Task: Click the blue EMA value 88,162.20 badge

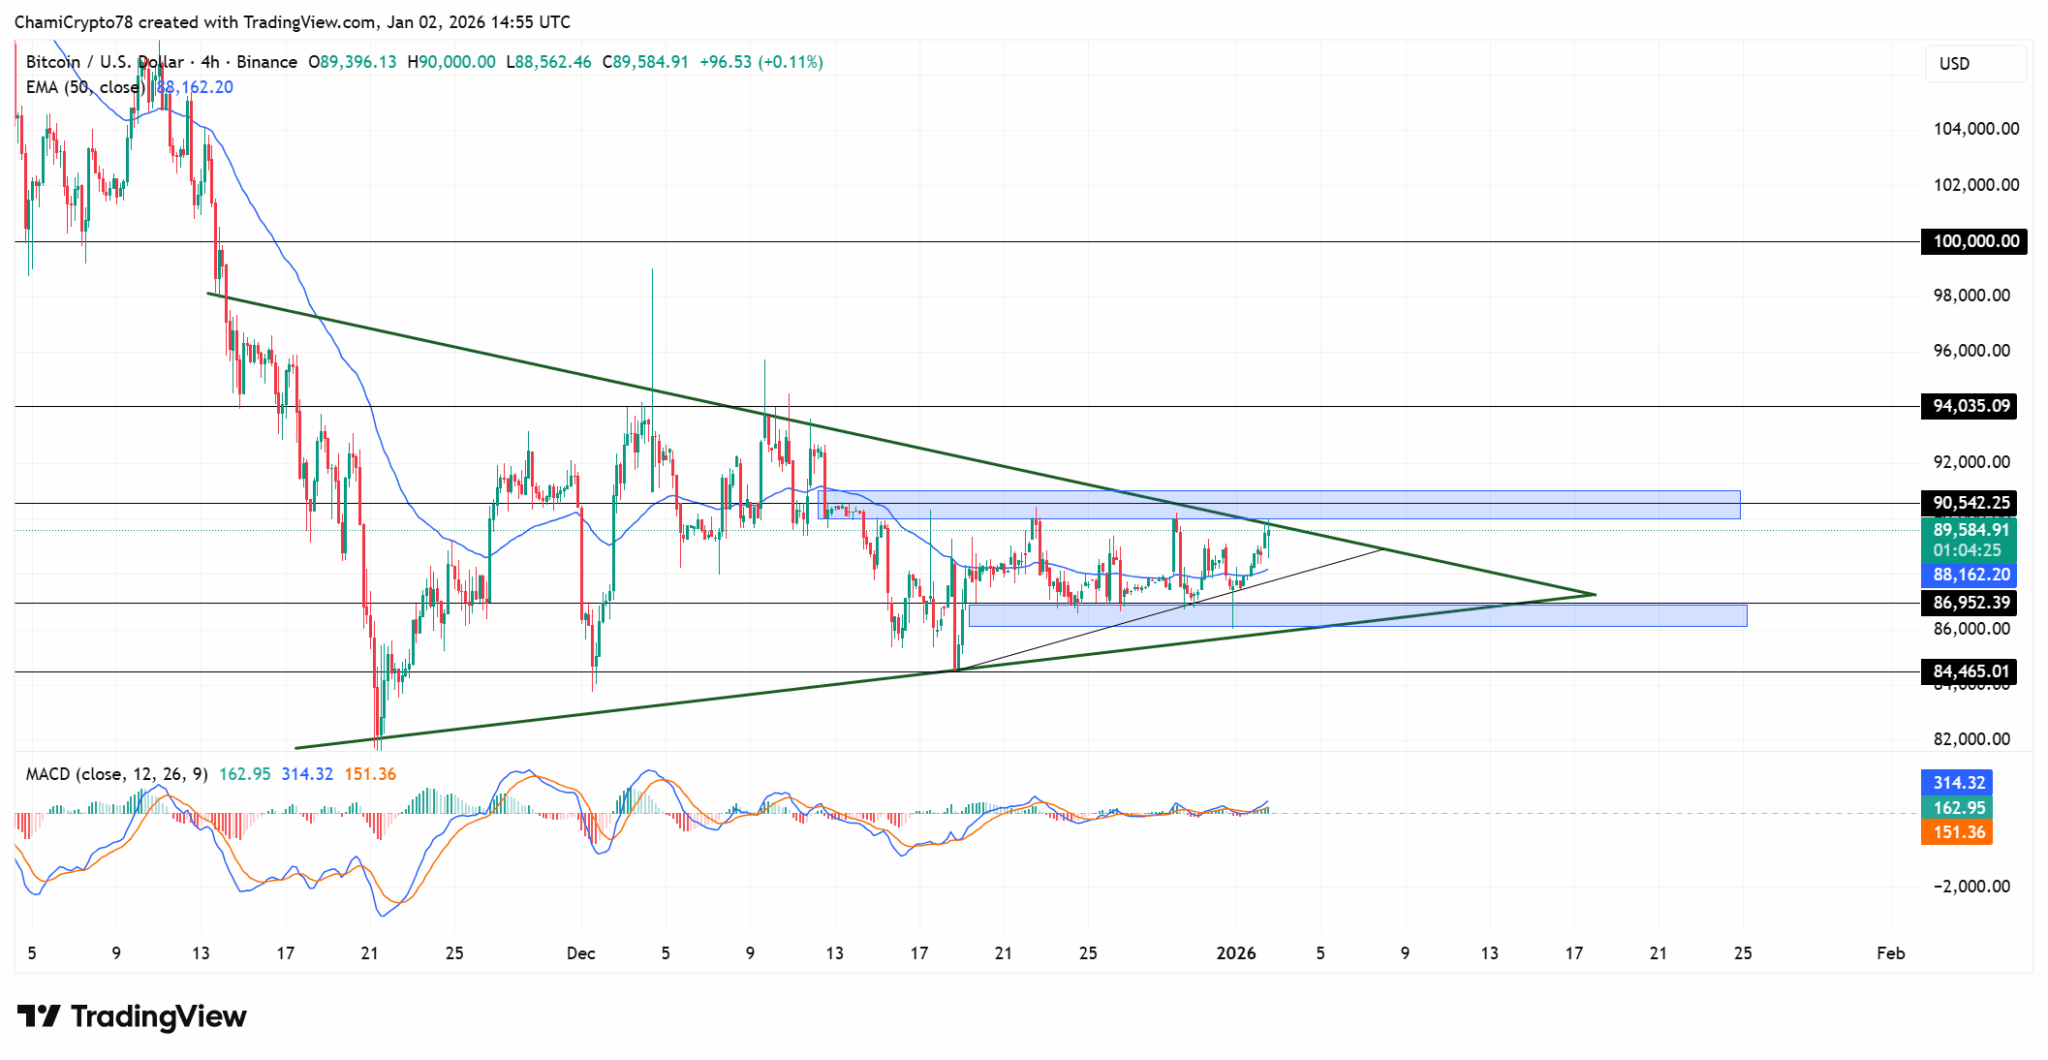Action: coord(1972,575)
